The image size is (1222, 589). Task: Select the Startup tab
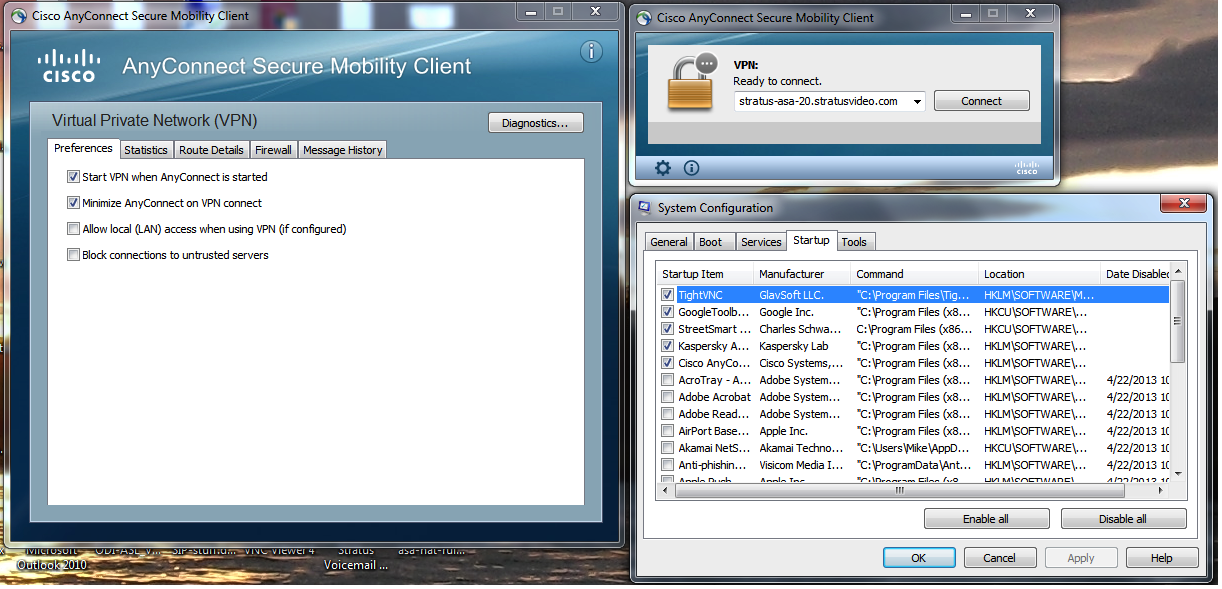811,240
